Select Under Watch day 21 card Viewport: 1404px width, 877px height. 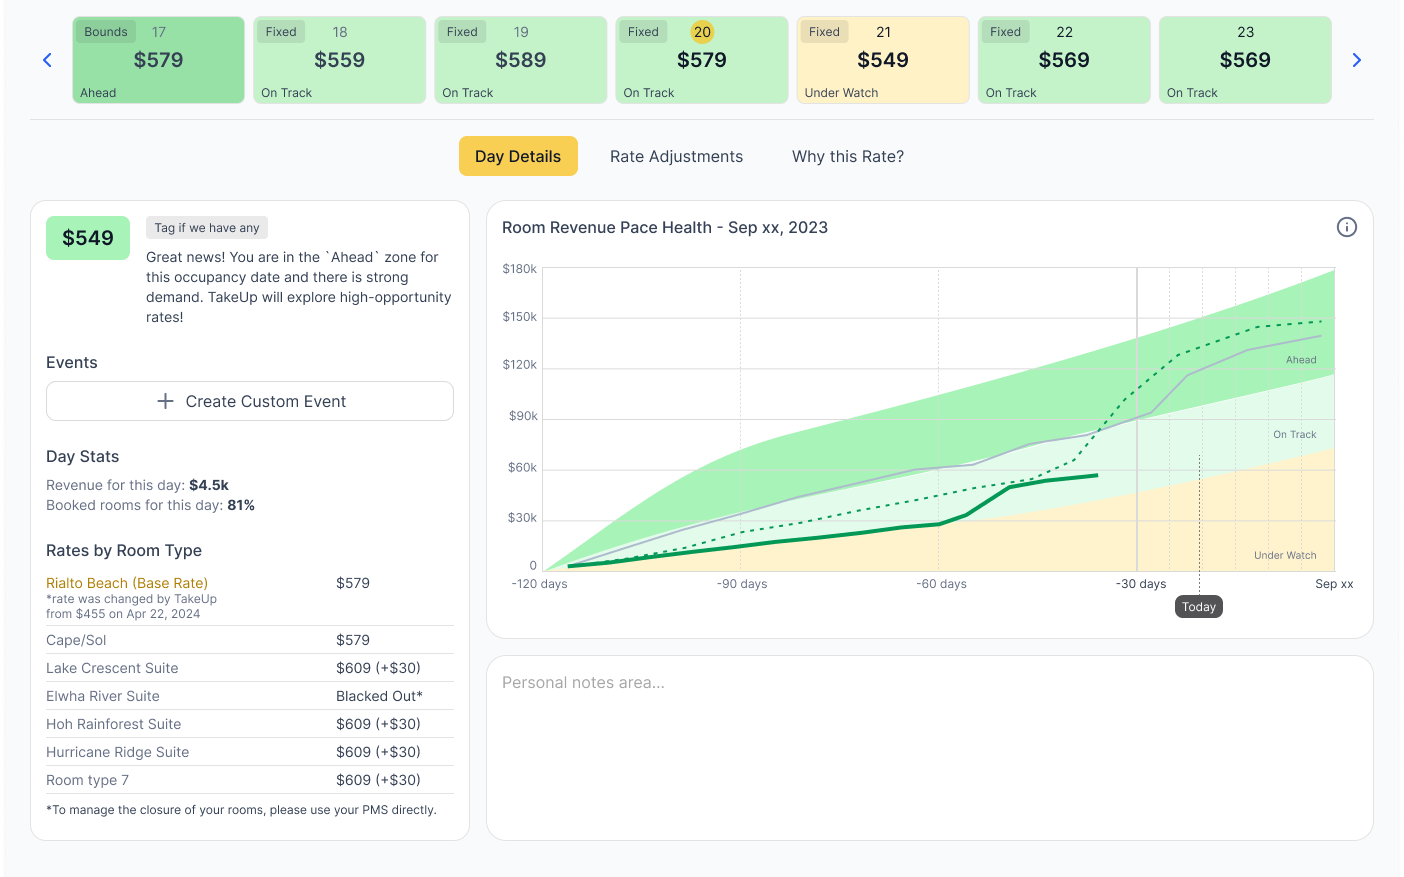click(882, 60)
